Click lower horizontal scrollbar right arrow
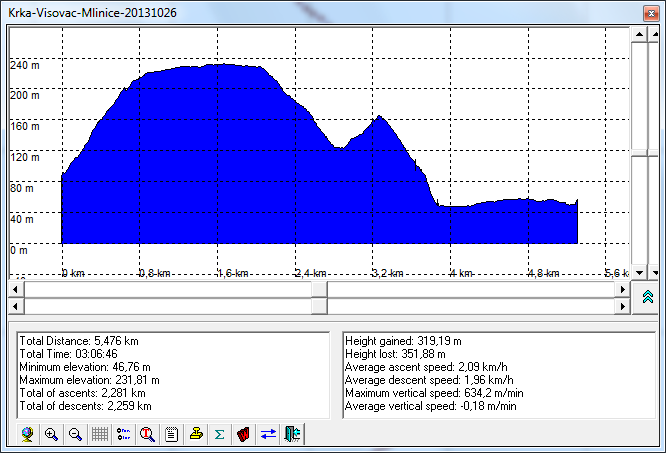This screenshot has width=666, height=453. [621, 307]
